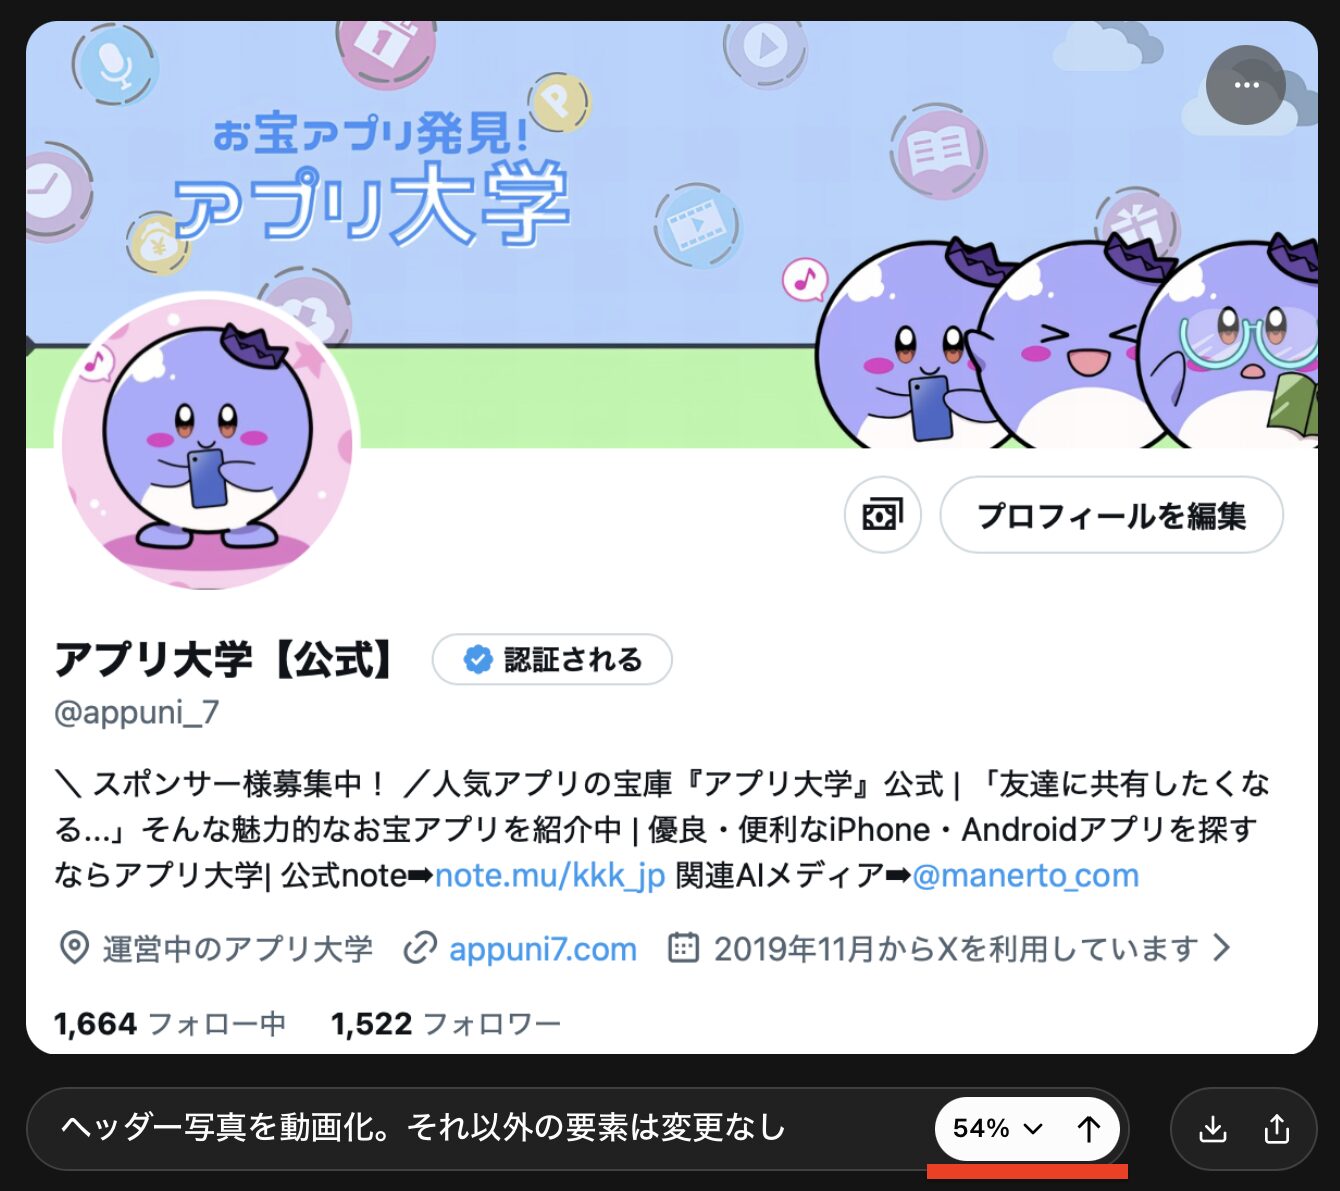Click the share export icon

coord(1277,1129)
